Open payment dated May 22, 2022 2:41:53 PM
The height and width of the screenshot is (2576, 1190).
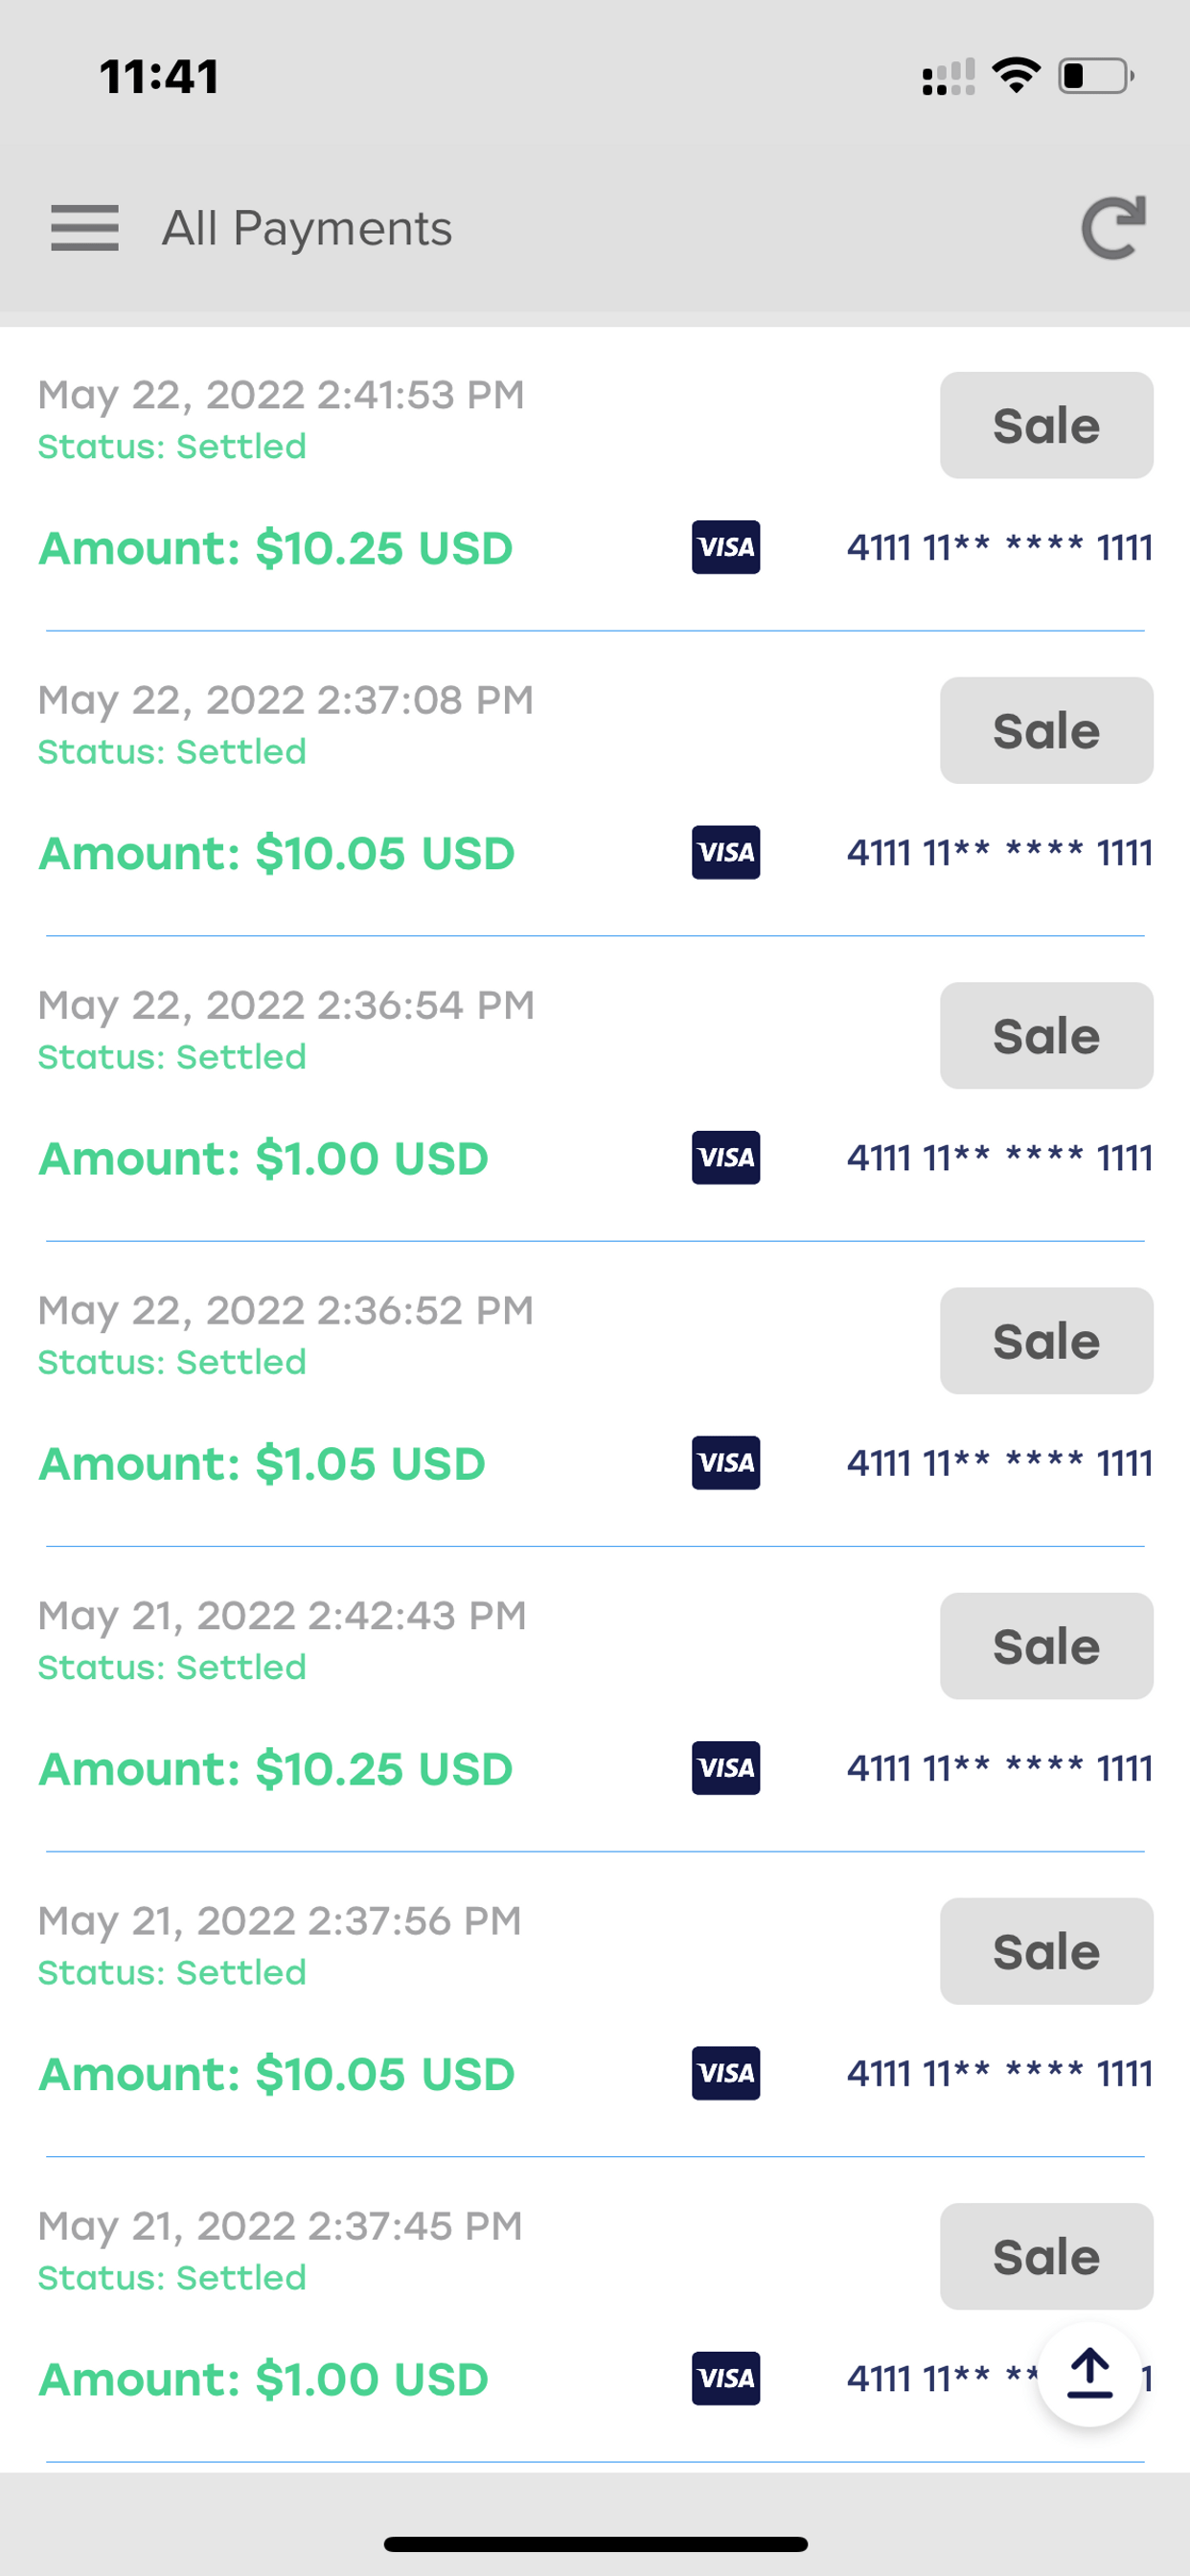(x=281, y=395)
